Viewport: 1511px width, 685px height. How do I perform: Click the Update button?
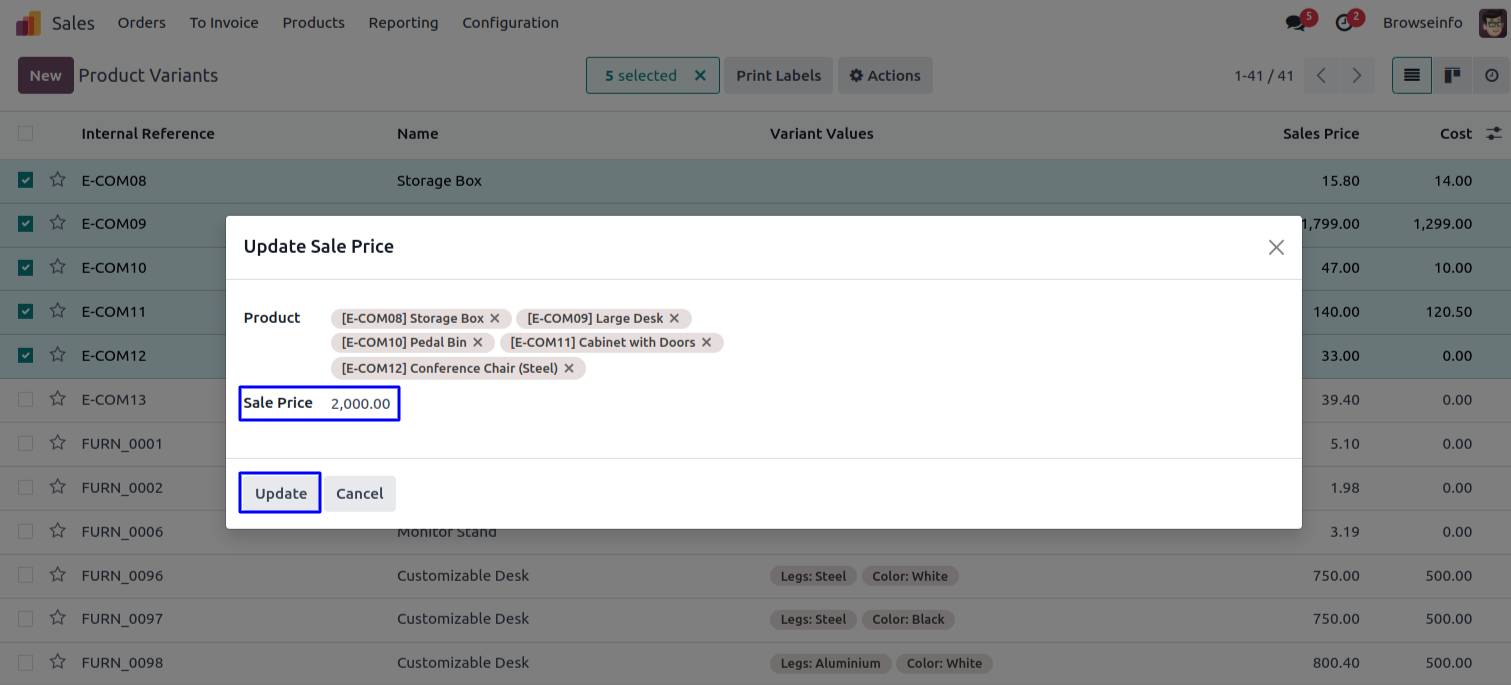(280, 493)
